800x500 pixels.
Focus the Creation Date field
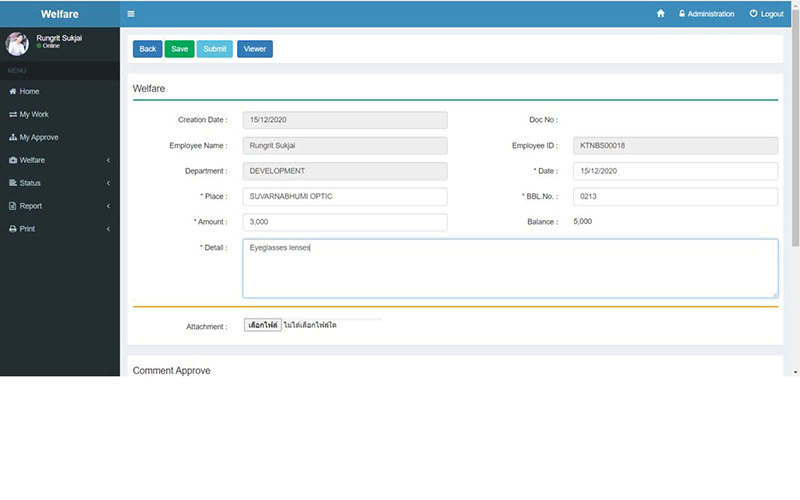click(x=345, y=120)
